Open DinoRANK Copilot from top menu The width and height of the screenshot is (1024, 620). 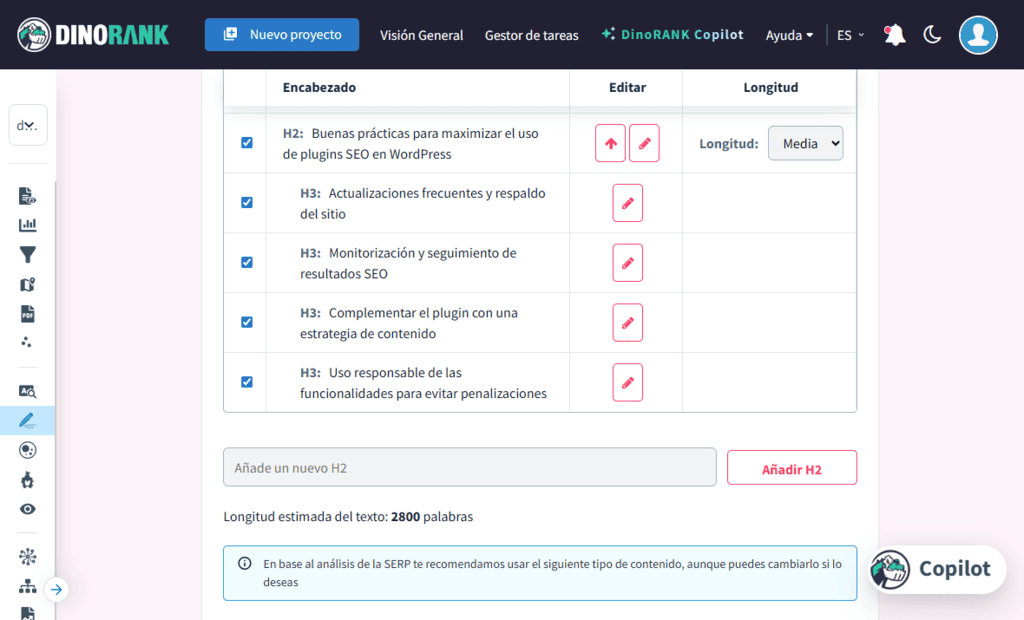pyautogui.click(x=672, y=34)
